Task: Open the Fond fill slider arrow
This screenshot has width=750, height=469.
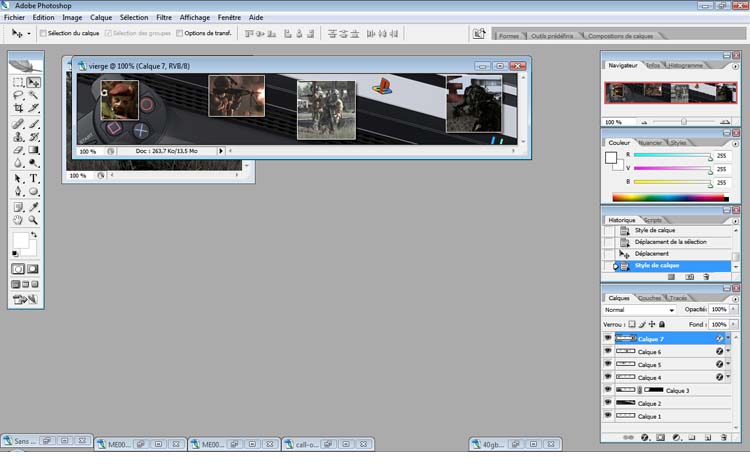Action: tap(733, 324)
